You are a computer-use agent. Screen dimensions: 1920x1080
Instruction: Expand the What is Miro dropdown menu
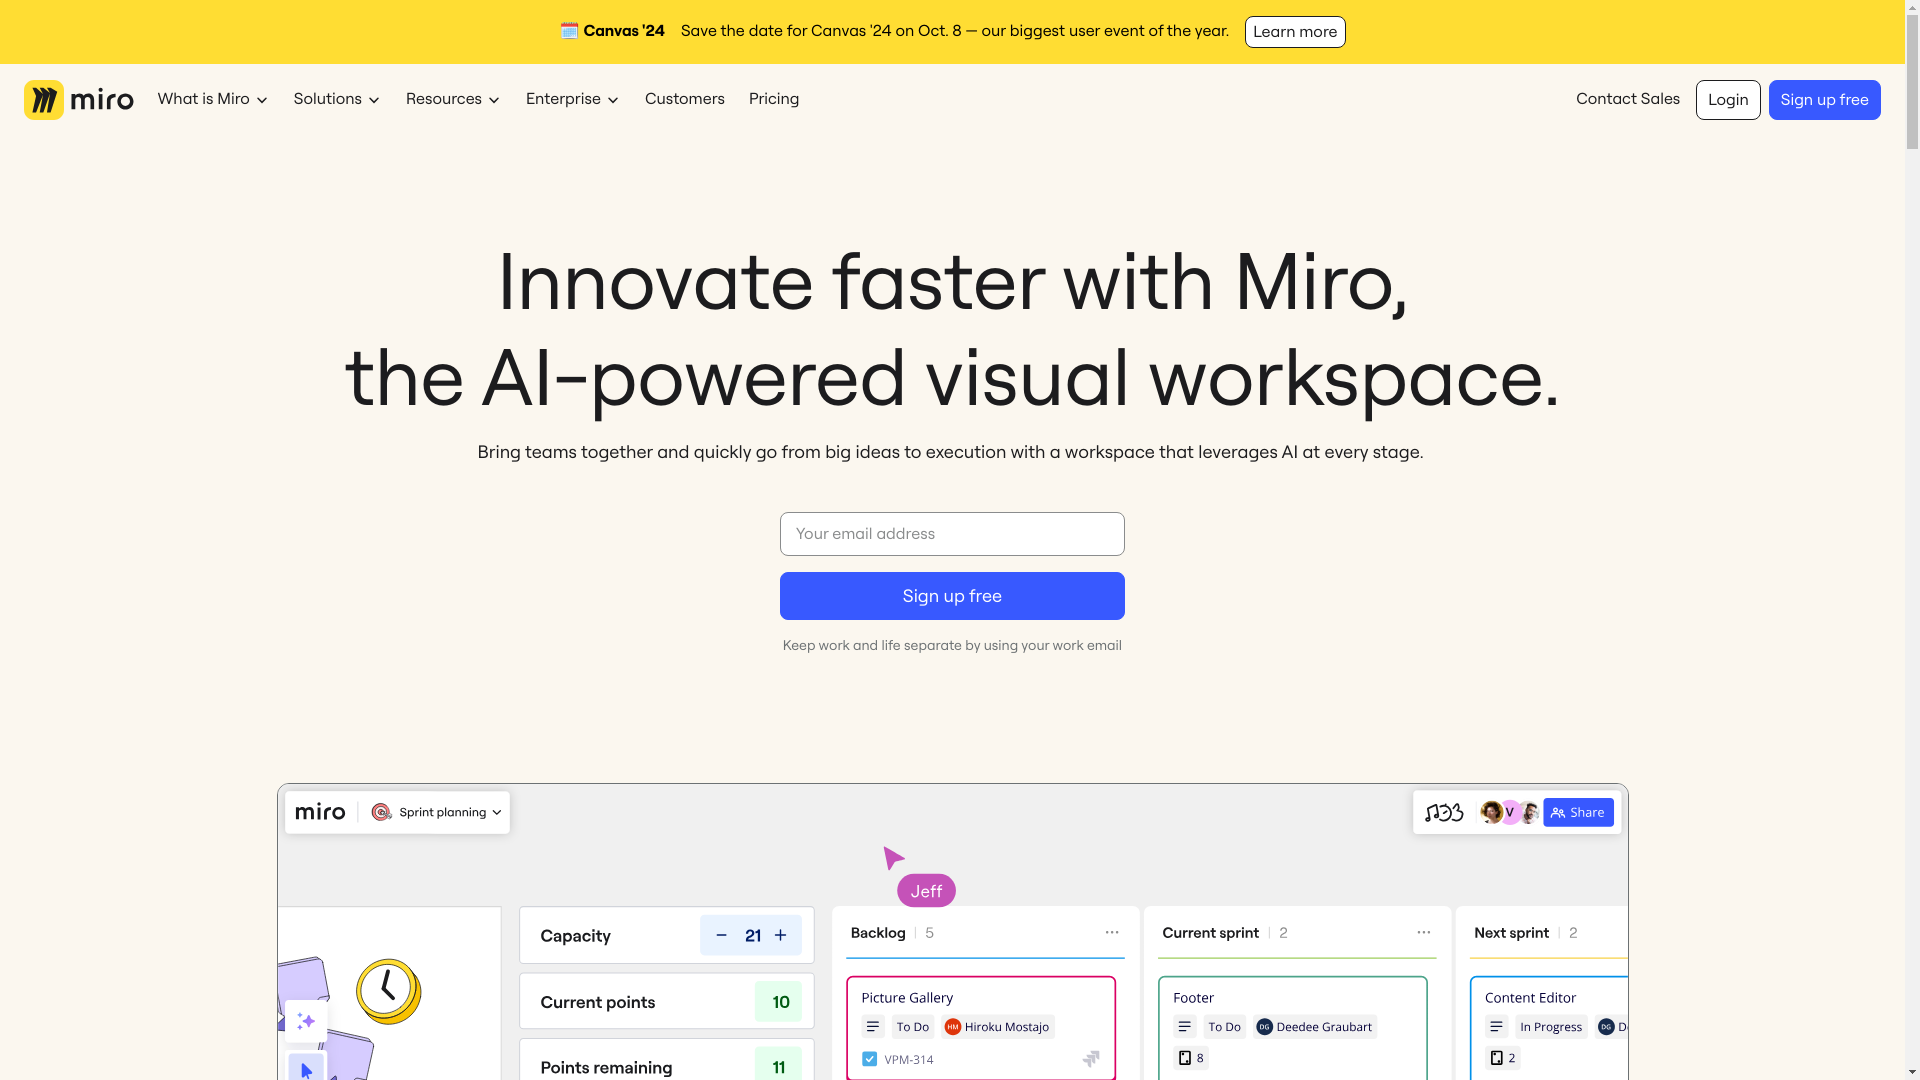click(x=212, y=99)
